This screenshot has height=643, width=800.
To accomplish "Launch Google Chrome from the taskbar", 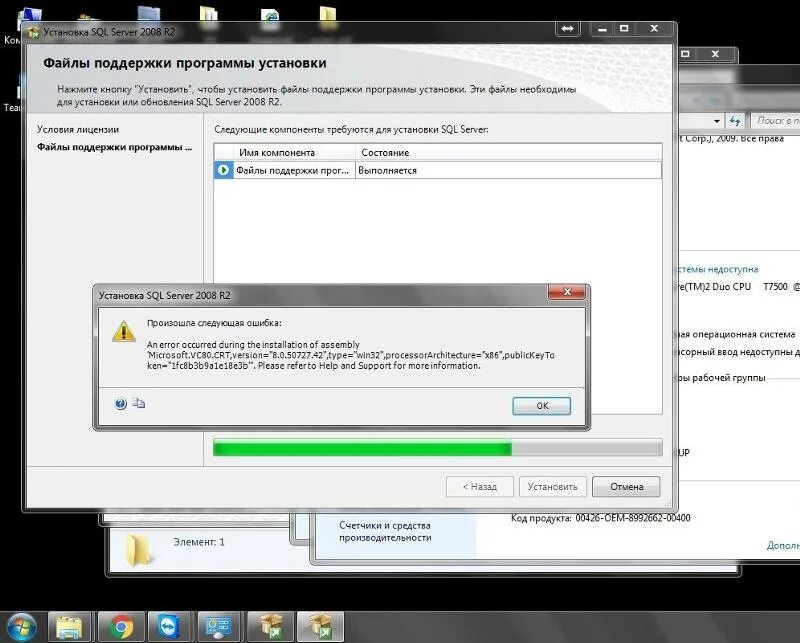I will [121, 627].
